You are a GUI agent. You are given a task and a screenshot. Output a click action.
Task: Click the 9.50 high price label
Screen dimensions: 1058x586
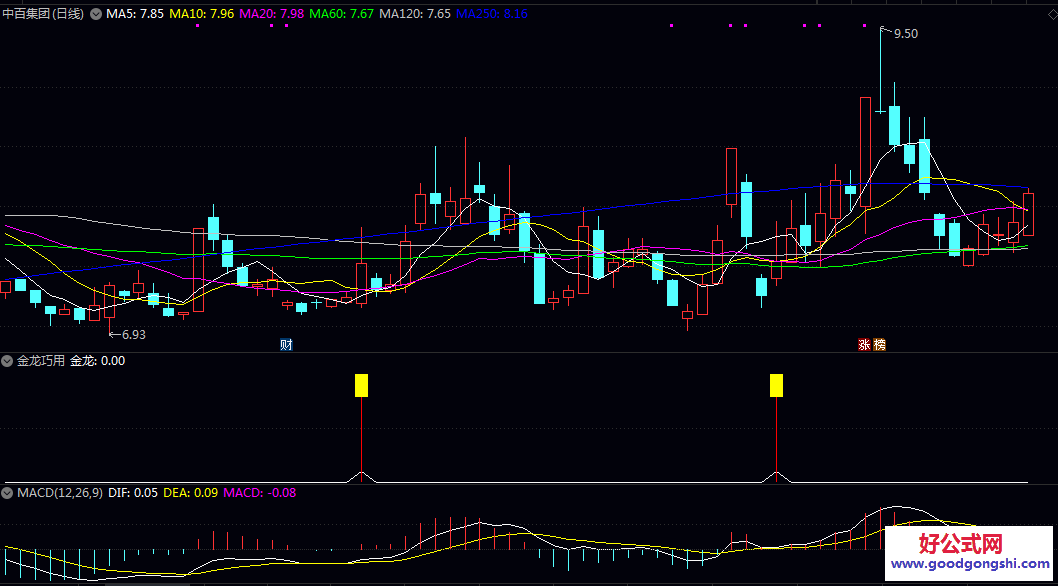click(x=905, y=34)
